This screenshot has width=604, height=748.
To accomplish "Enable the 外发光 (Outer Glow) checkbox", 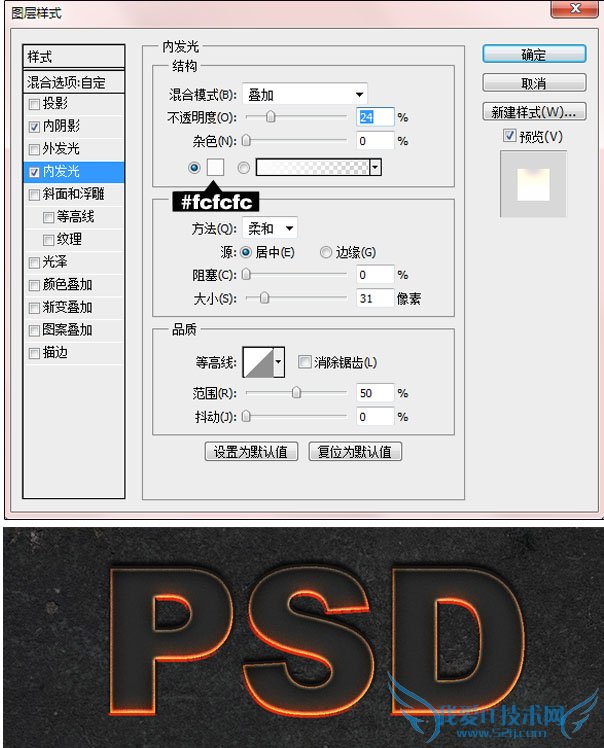I will coord(34,150).
